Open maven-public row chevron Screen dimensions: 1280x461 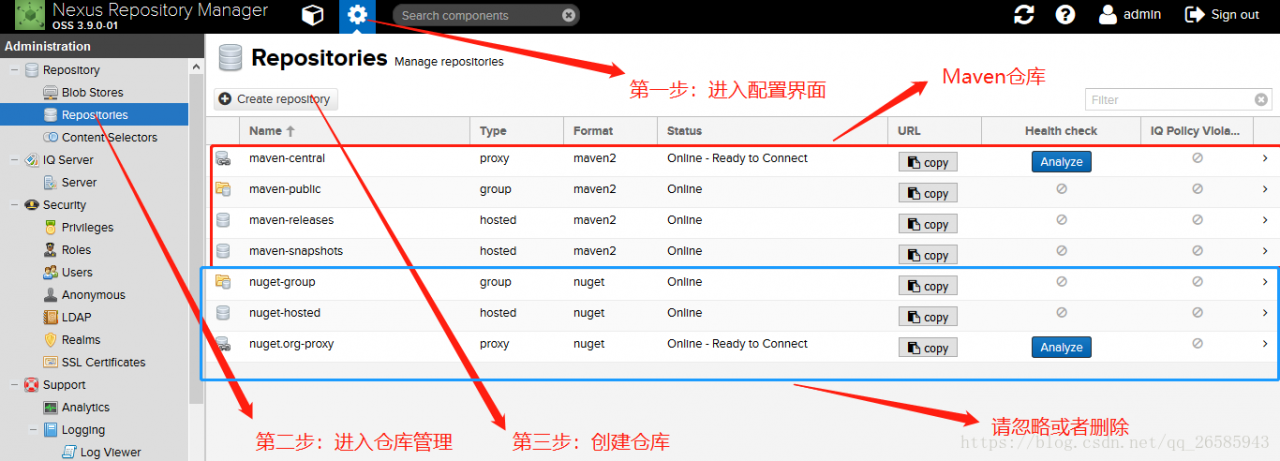(1264, 189)
